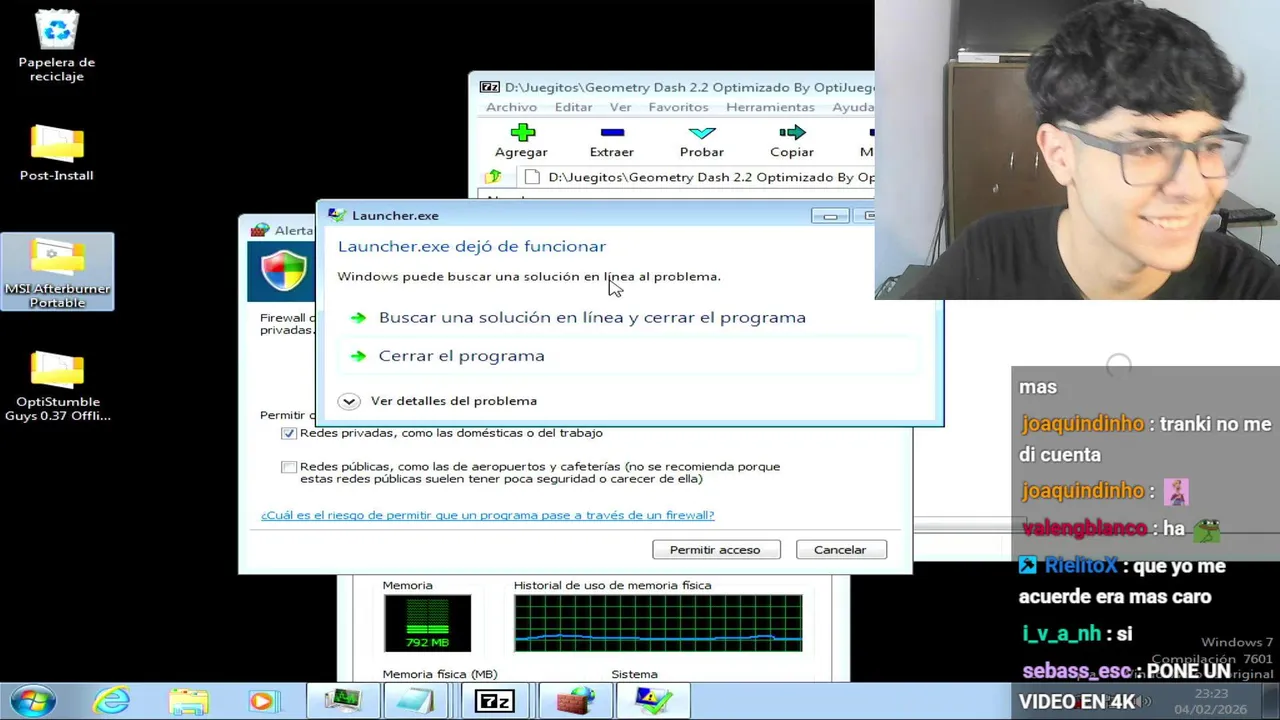The width and height of the screenshot is (1280, 720).
Task: Open the Favoritos menu in 7-Zip
Action: [678, 107]
